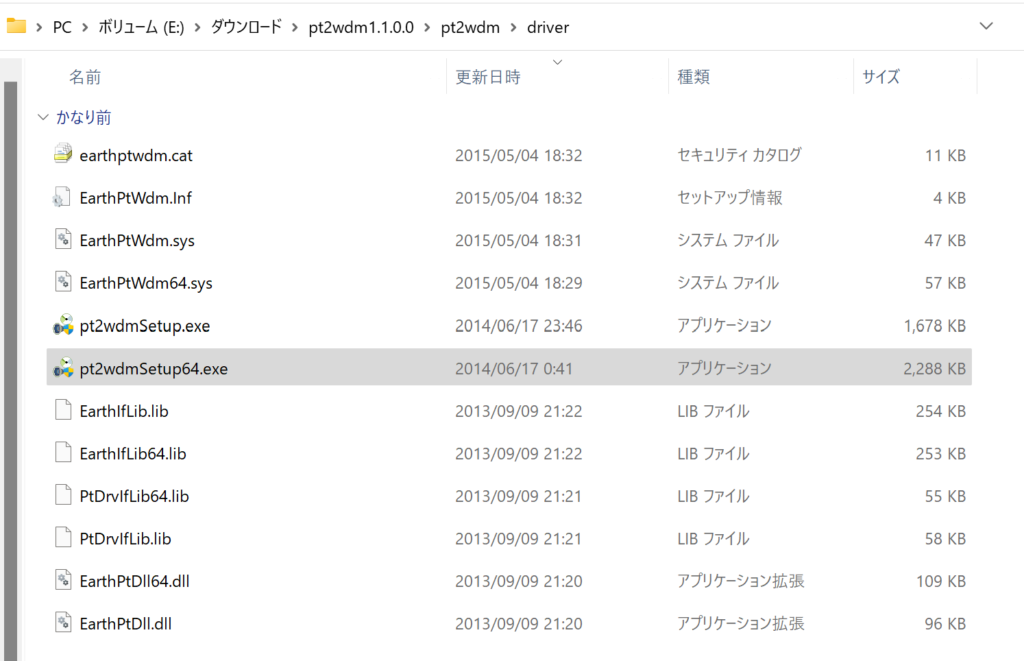1024x661 pixels.
Task: Go to ボリューム (E:) in the breadcrumb
Action: tap(141, 28)
